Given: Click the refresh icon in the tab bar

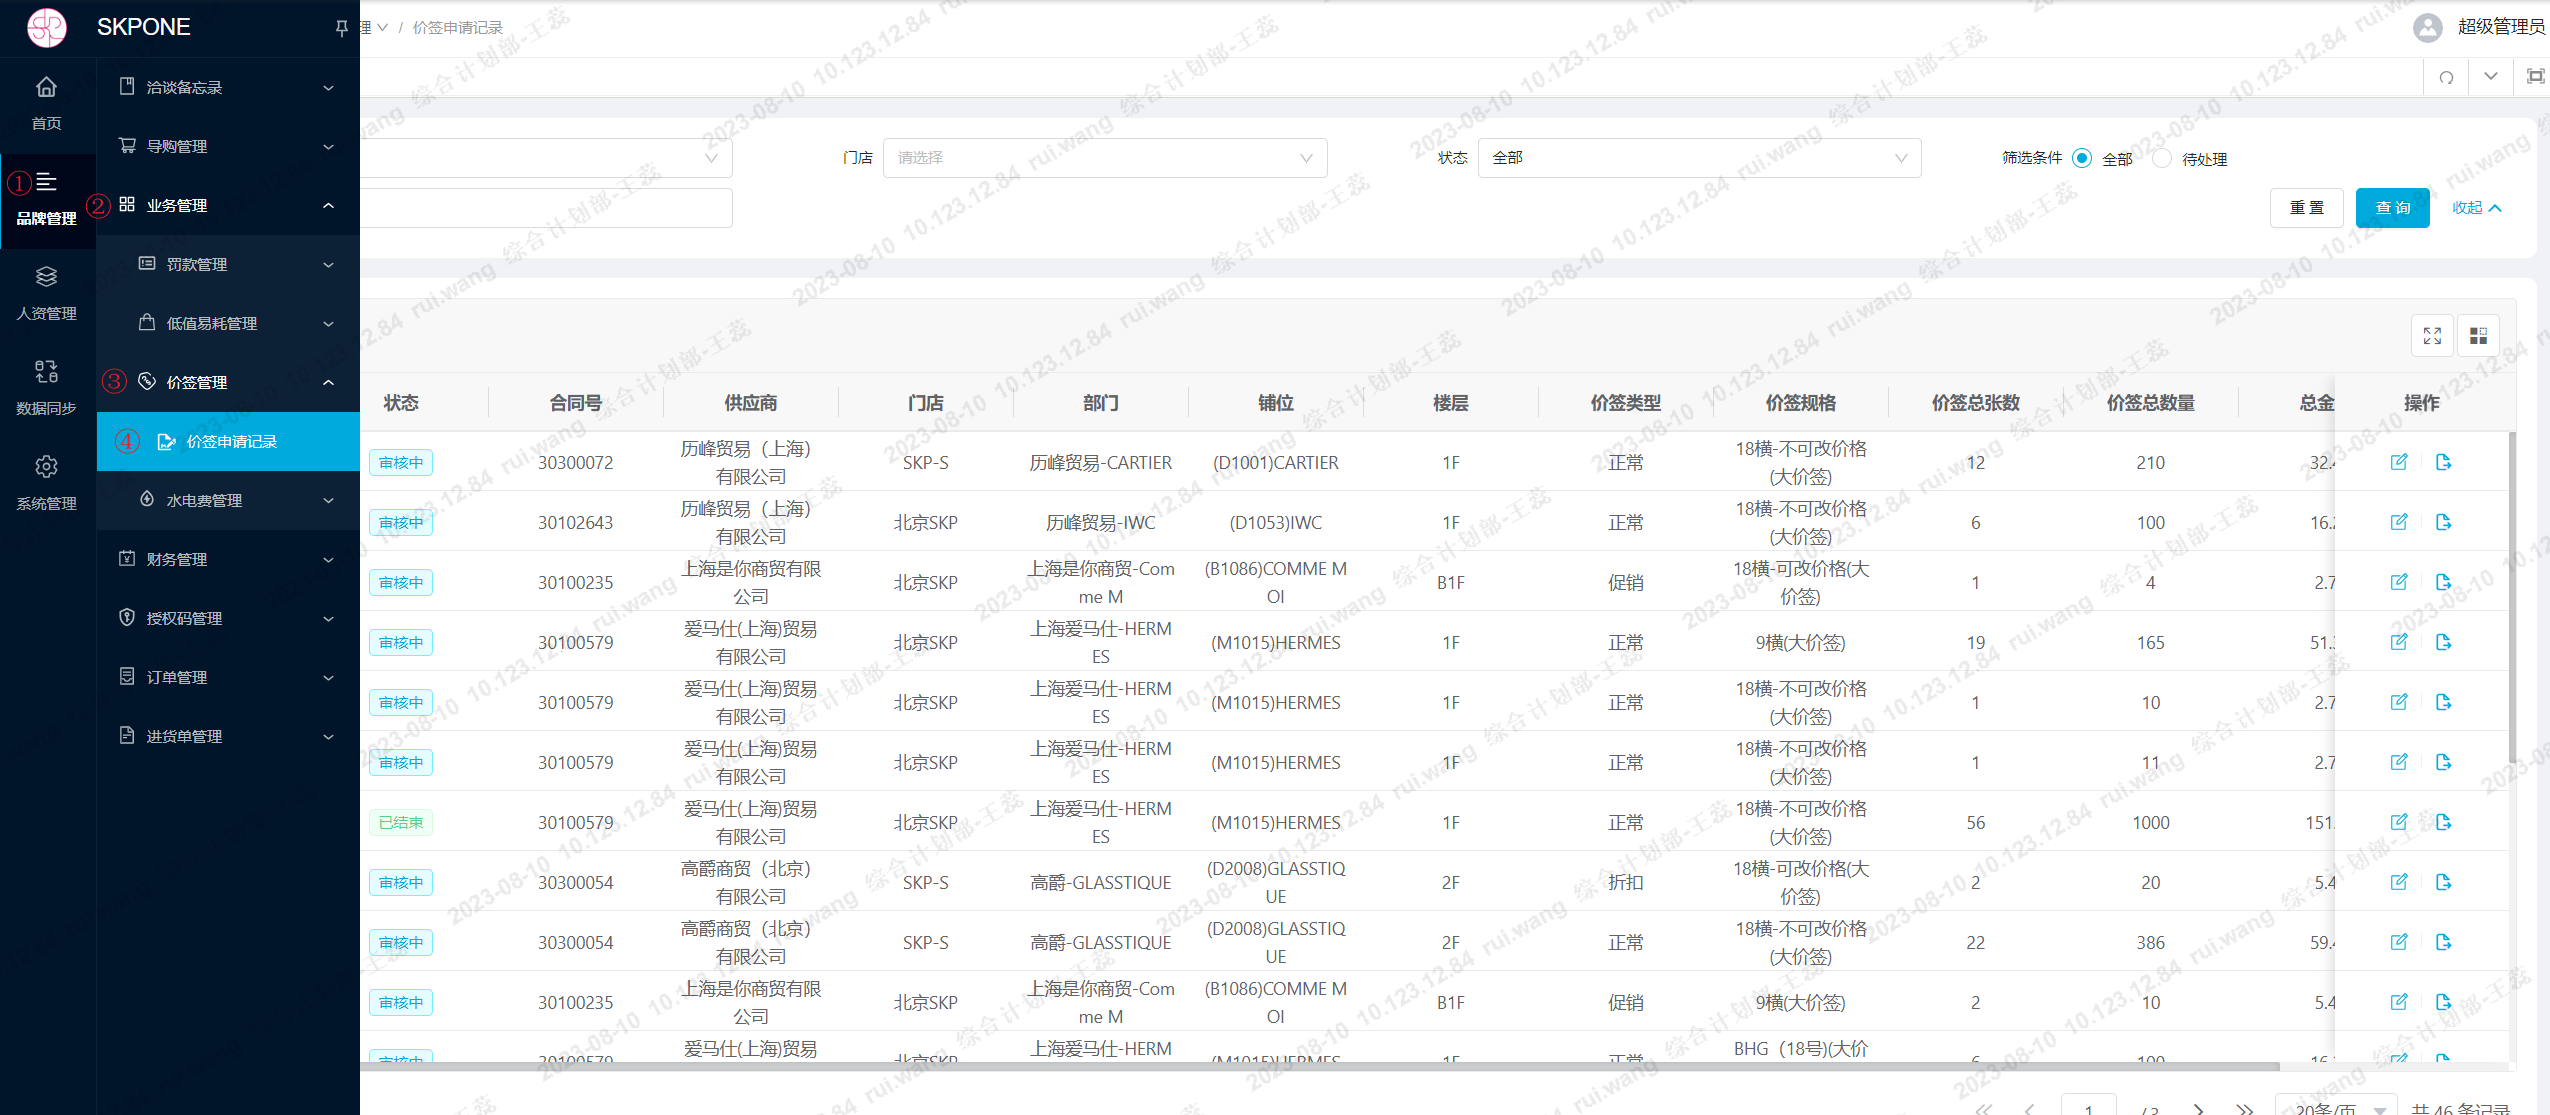Looking at the screenshot, I should 2446,77.
